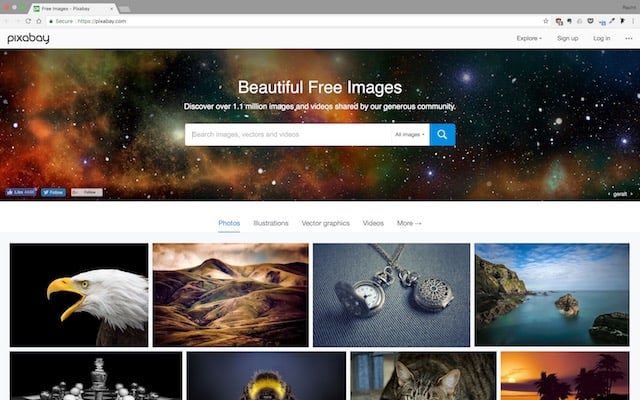The width and height of the screenshot is (640, 400).
Task: Focus the search images input field
Action: pyautogui.click(x=287, y=134)
